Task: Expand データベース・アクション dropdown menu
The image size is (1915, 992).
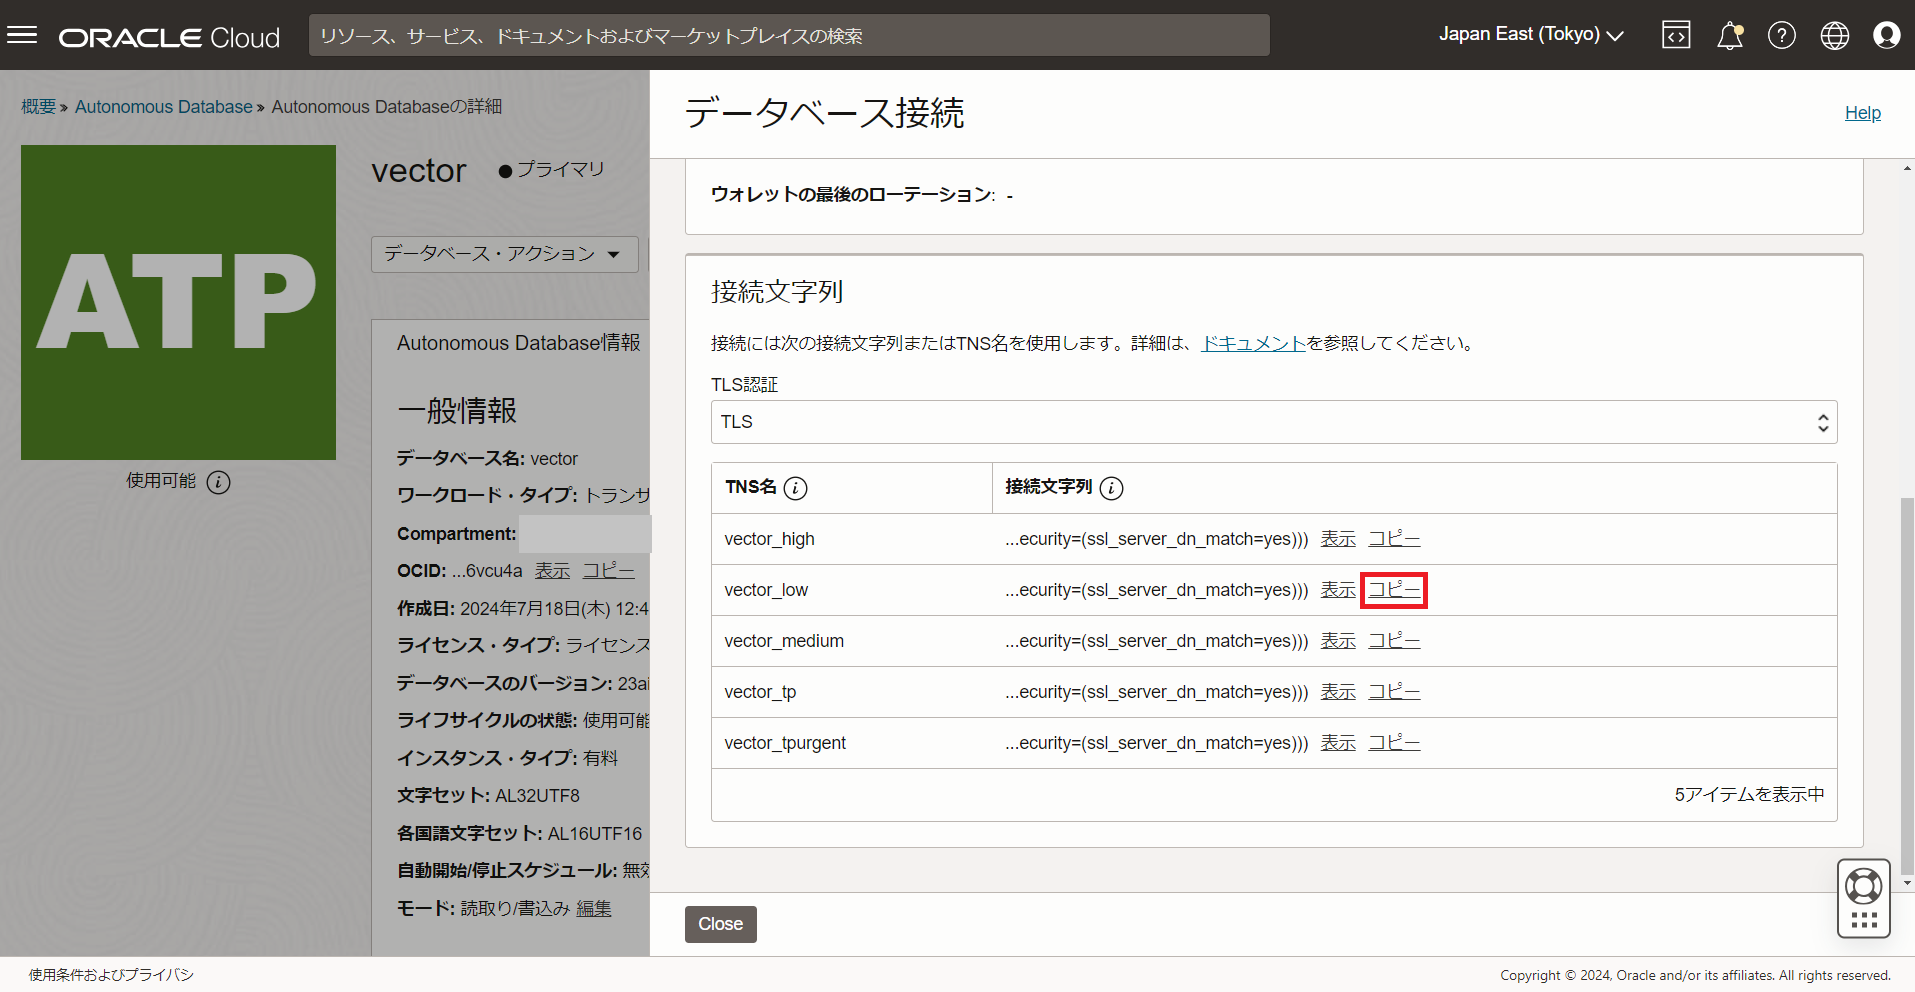Action: coord(502,254)
